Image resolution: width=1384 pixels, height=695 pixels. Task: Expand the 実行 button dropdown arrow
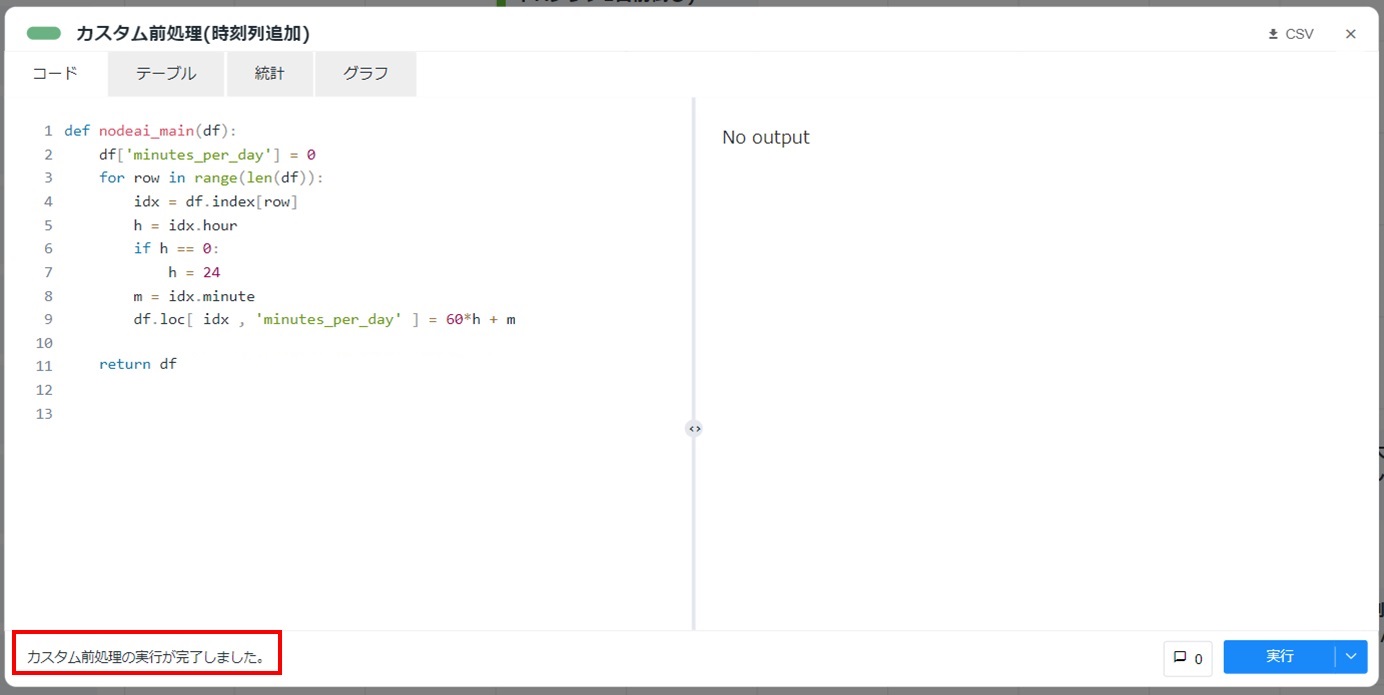point(1351,657)
